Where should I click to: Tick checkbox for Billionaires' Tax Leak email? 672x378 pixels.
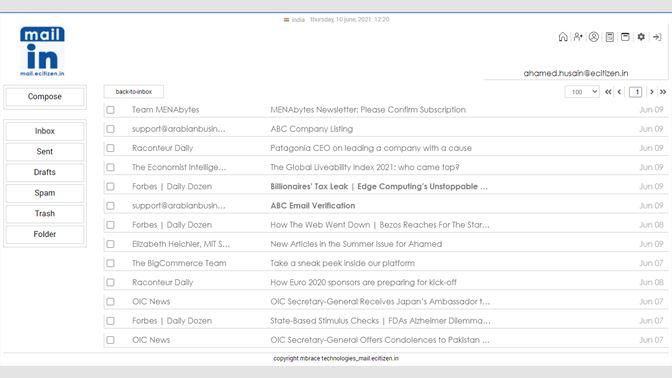111,186
